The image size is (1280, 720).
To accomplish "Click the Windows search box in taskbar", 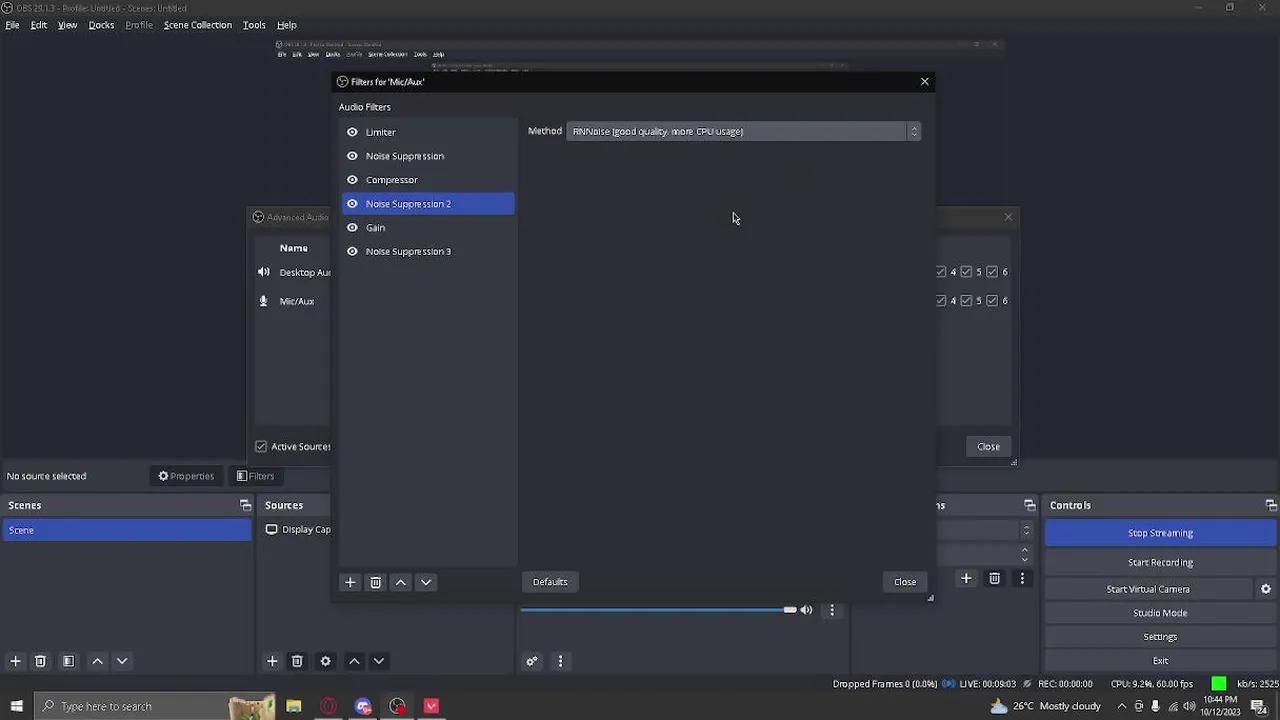I will point(155,706).
